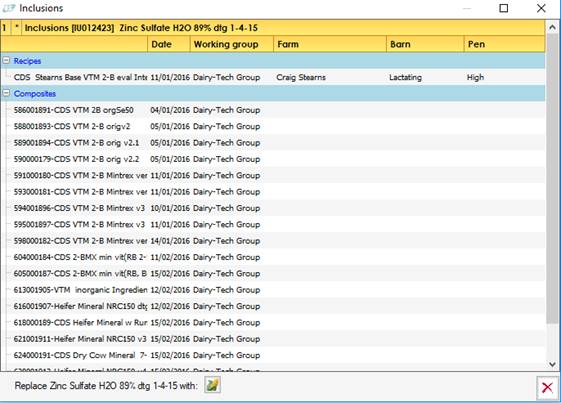The height and width of the screenshot is (403, 561).
Task: Select 593000181-CDS VTM 2-B Mintrex row
Action: [x=274, y=192]
